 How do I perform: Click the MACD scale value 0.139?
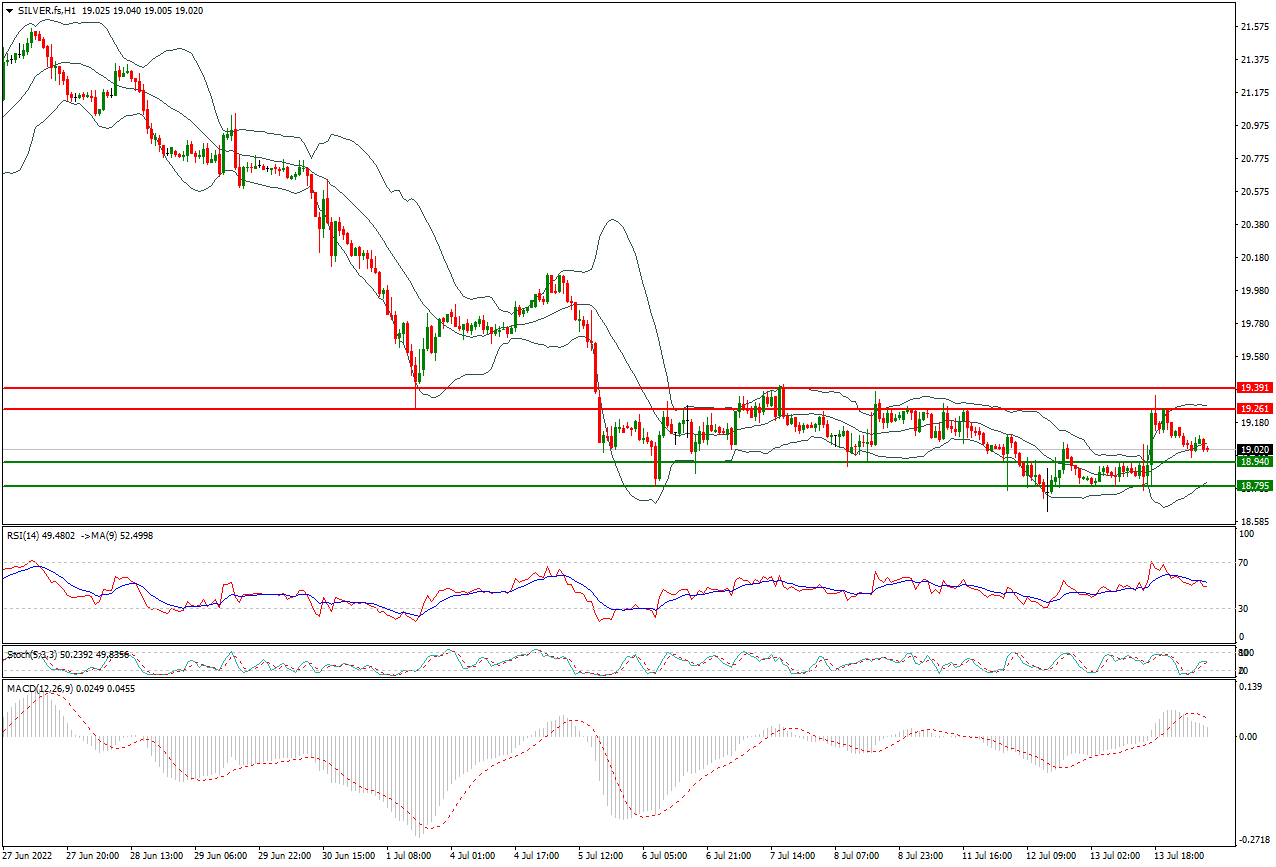1250,687
